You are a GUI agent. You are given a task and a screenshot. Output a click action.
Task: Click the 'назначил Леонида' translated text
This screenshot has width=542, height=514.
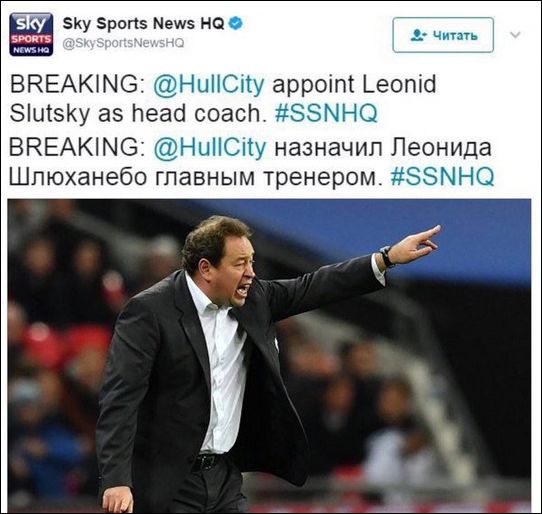pos(383,149)
